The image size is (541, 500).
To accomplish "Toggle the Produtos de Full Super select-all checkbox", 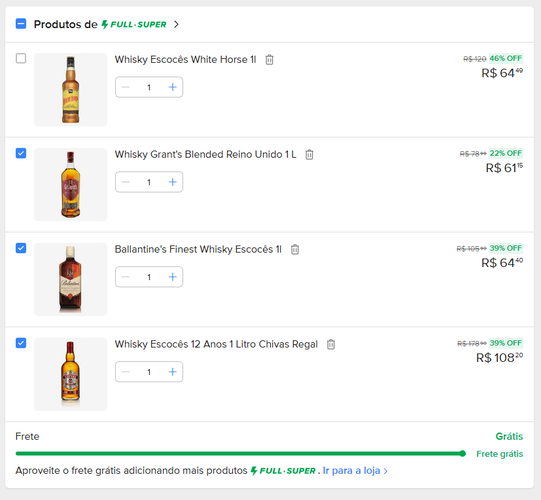I will [x=21, y=24].
